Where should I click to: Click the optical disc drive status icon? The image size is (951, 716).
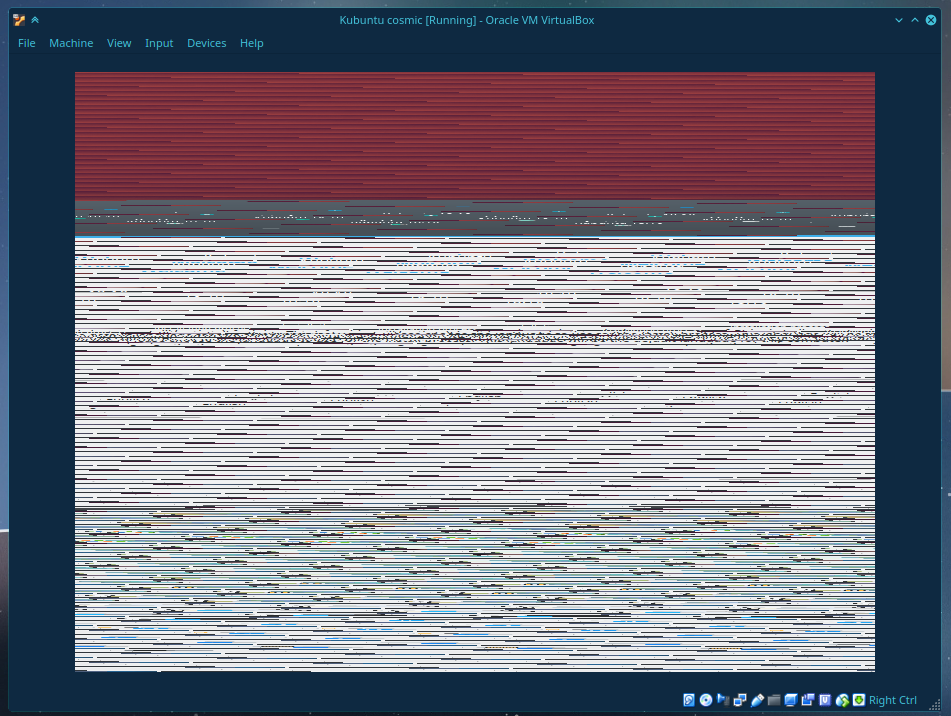tap(706, 700)
